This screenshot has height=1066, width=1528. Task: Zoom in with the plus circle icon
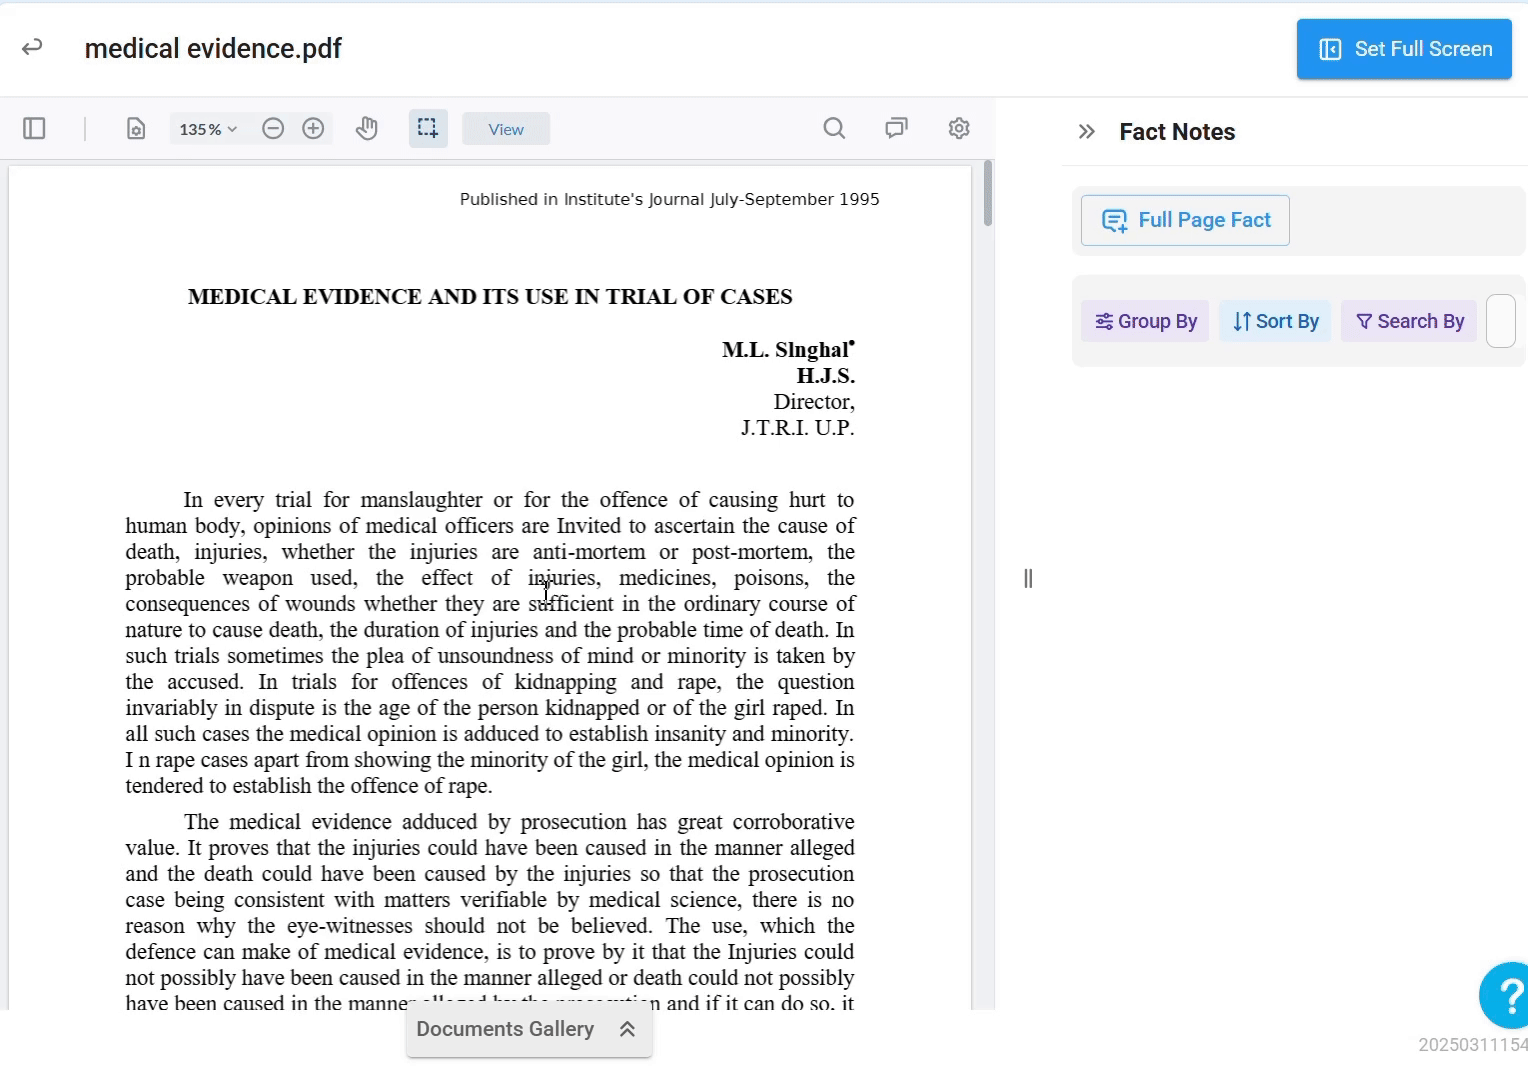313,128
